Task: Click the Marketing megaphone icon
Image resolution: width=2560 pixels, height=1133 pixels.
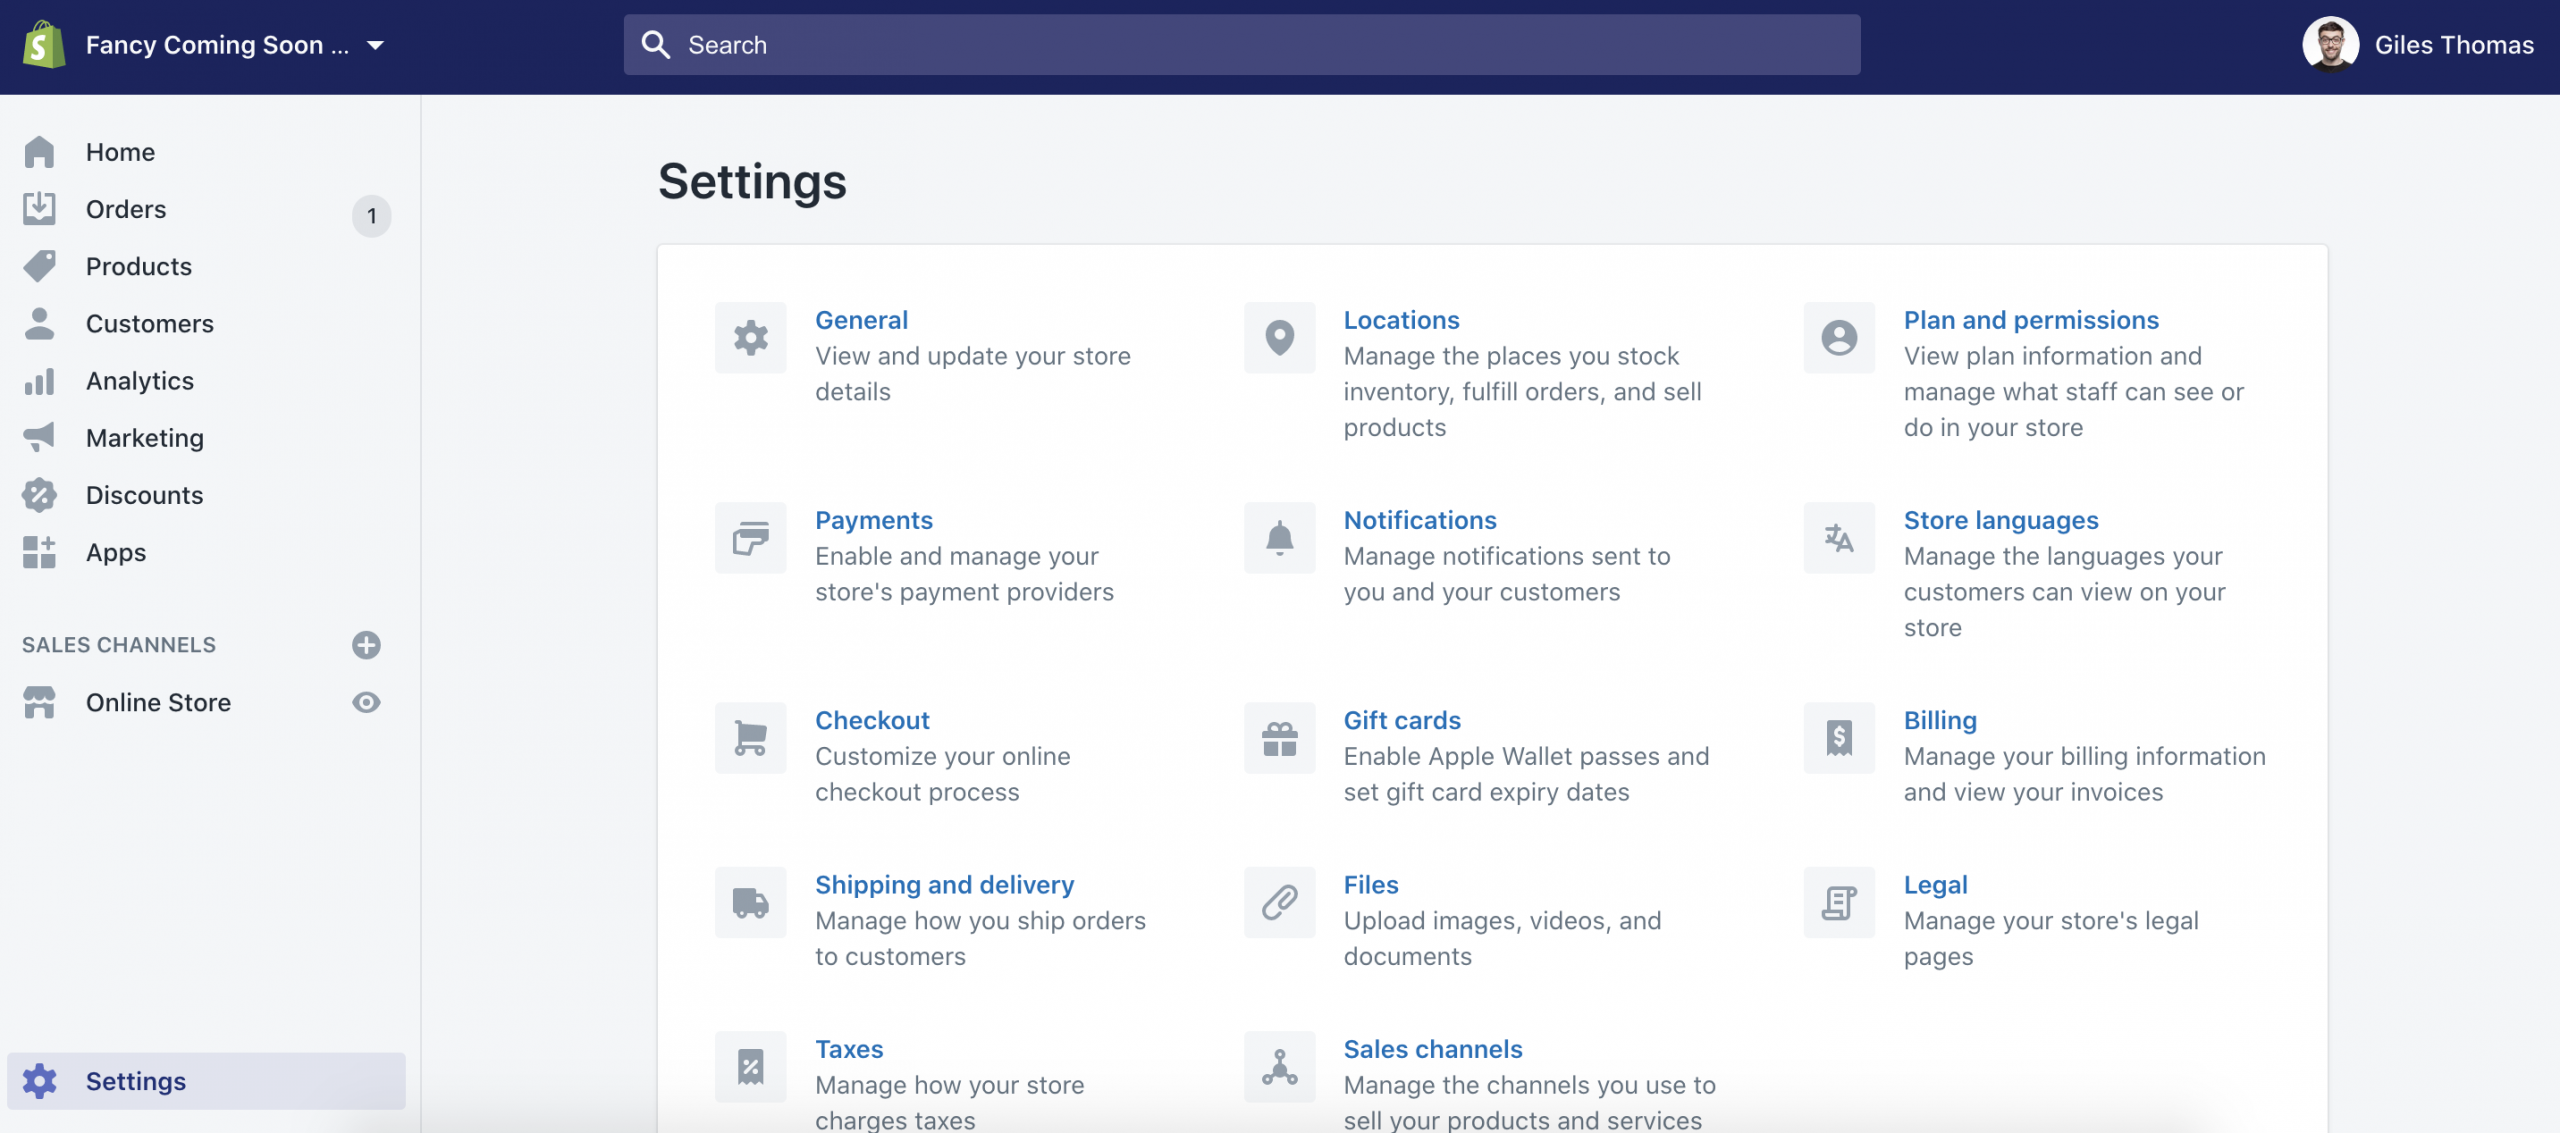Action: pyautogui.click(x=40, y=438)
